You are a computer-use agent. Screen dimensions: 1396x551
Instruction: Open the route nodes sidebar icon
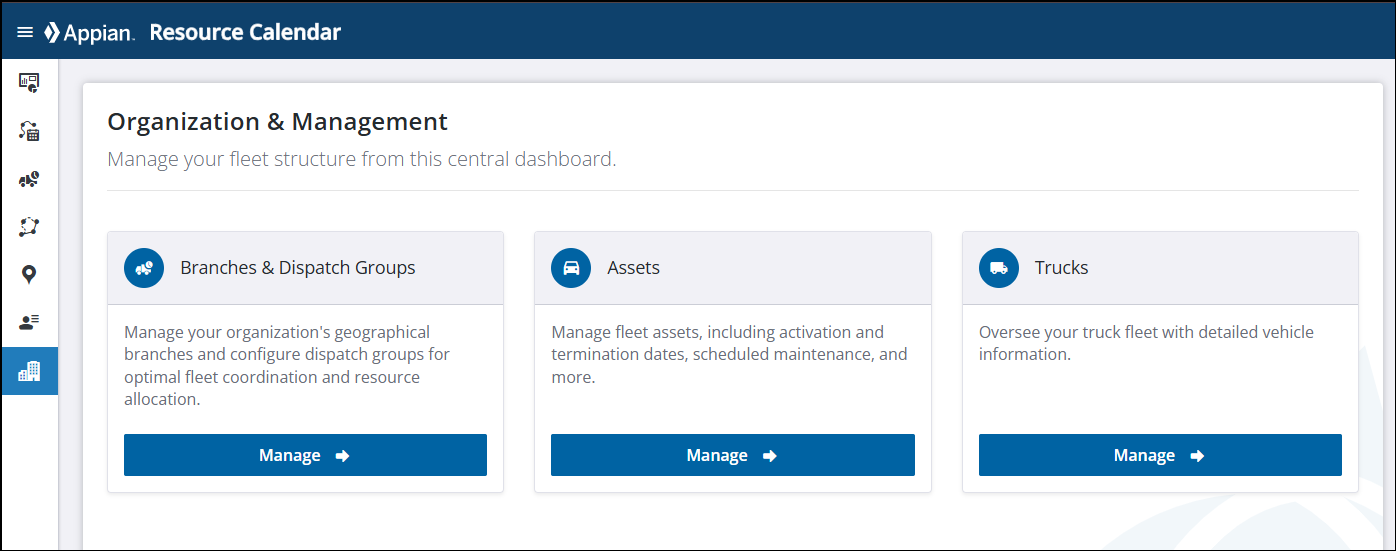(x=29, y=227)
